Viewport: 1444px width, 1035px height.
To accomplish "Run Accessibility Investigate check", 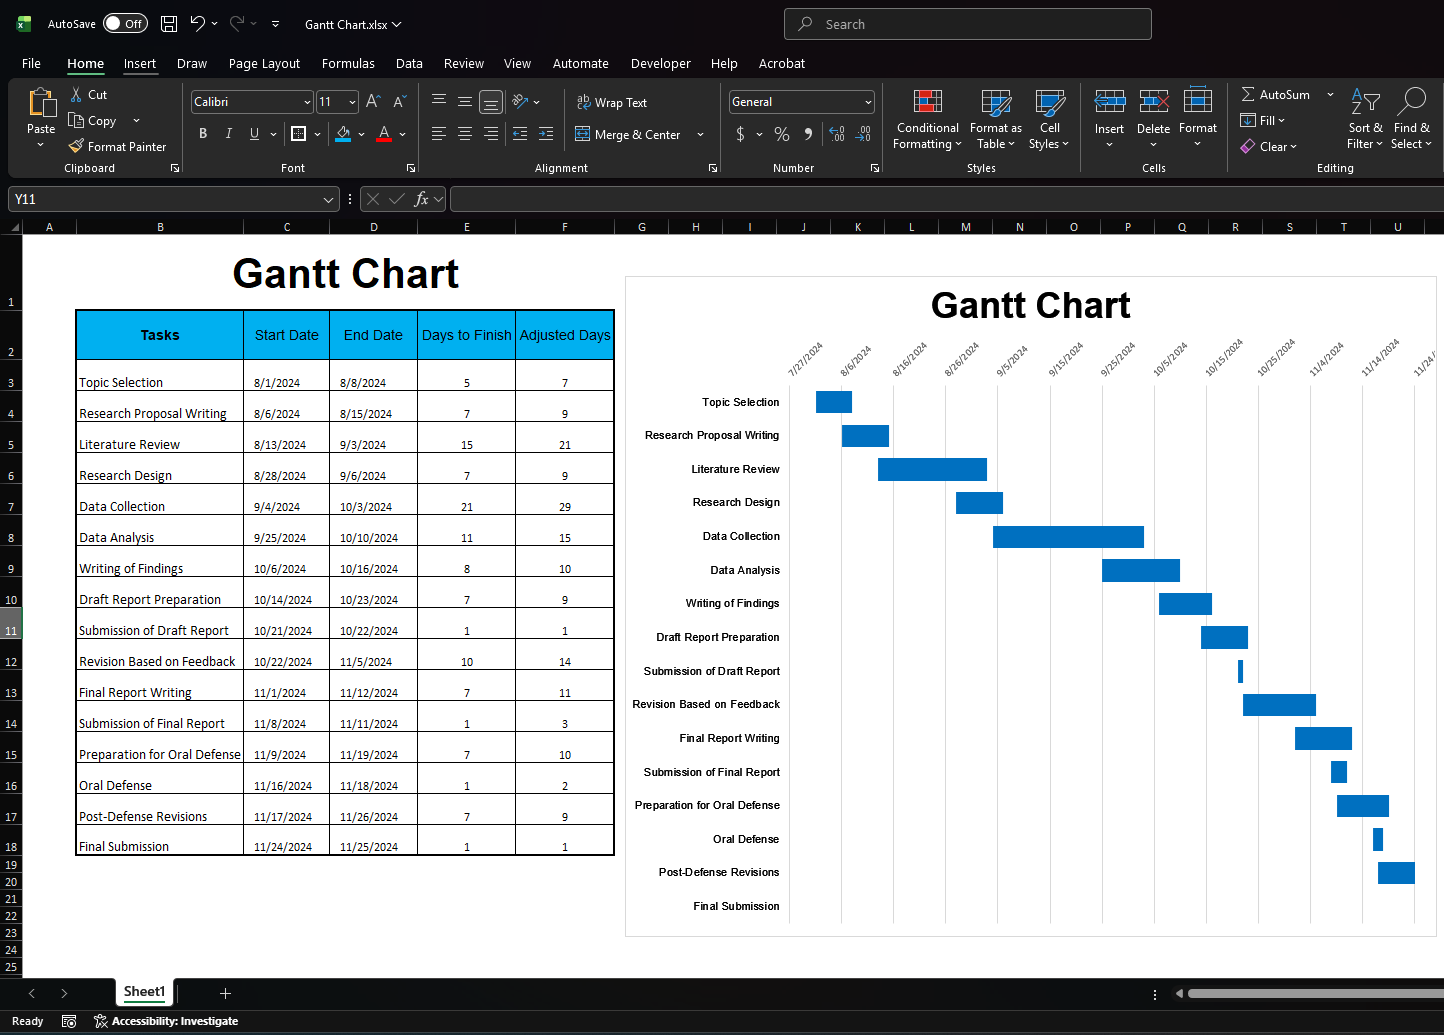I will click(x=166, y=1020).
